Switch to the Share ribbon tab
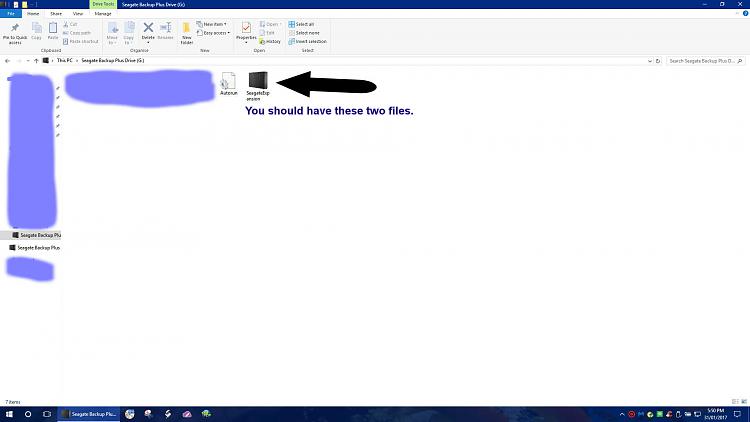This screenshot has height=422, width=750. pos(56,13)
